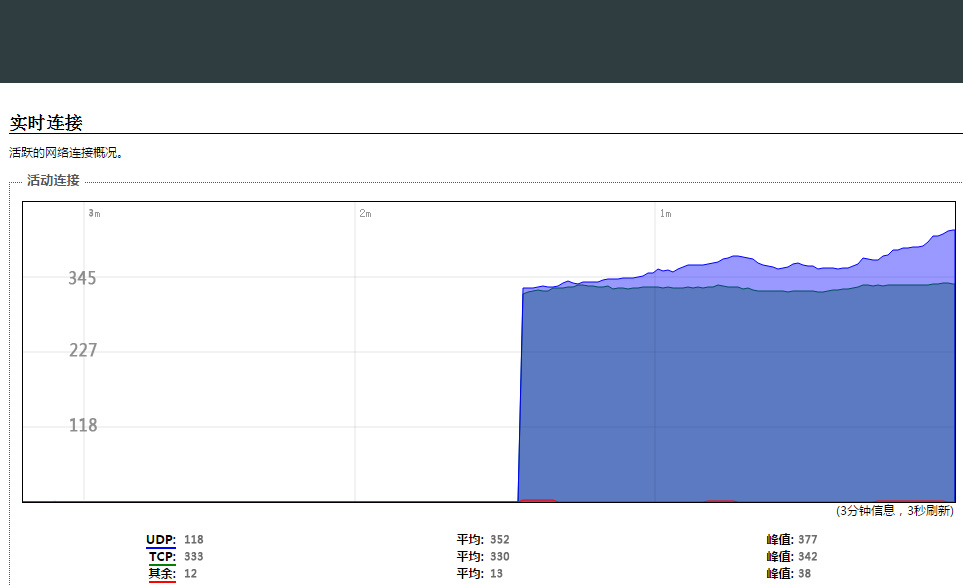The width and height of the screenshot is (963, 586).
Task: Select the UDP current value 118
Action: click(193, 539)
